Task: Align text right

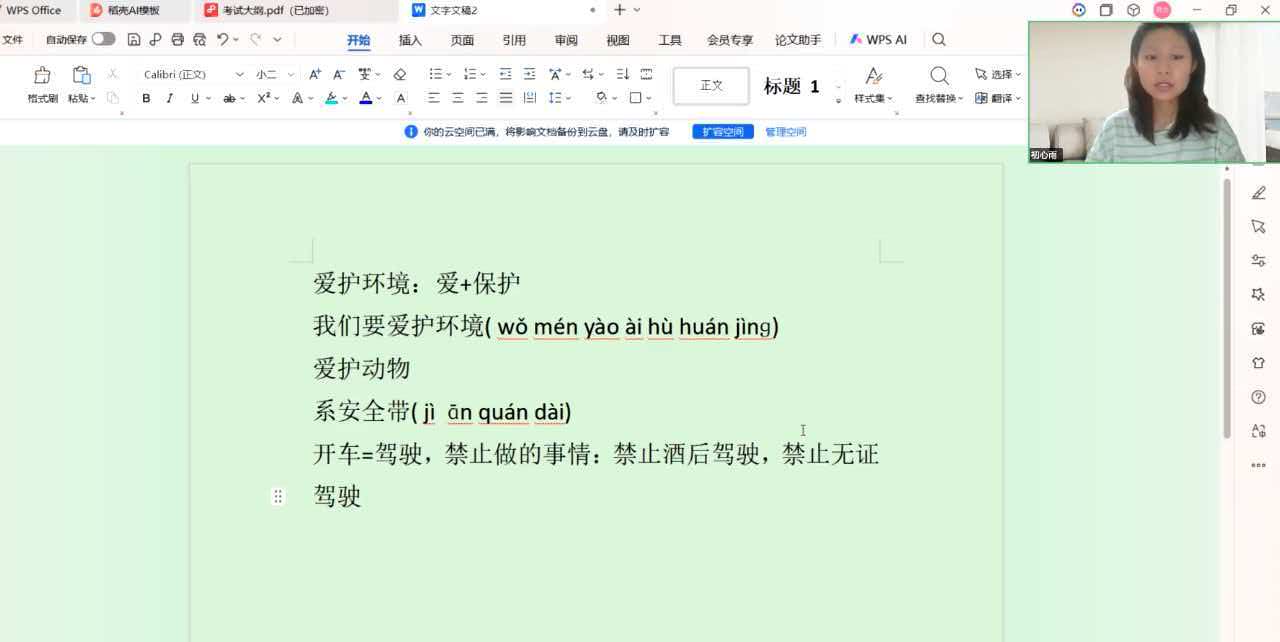Action: 482,98
